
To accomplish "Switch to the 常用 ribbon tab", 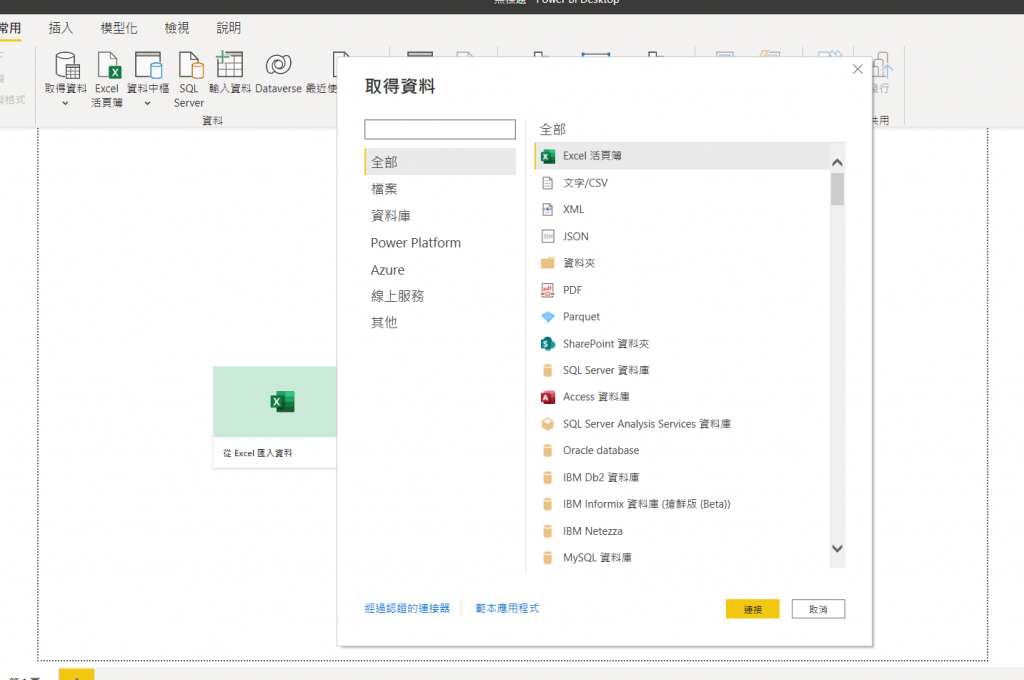I will pyautogui.click(x=10, y=28).
